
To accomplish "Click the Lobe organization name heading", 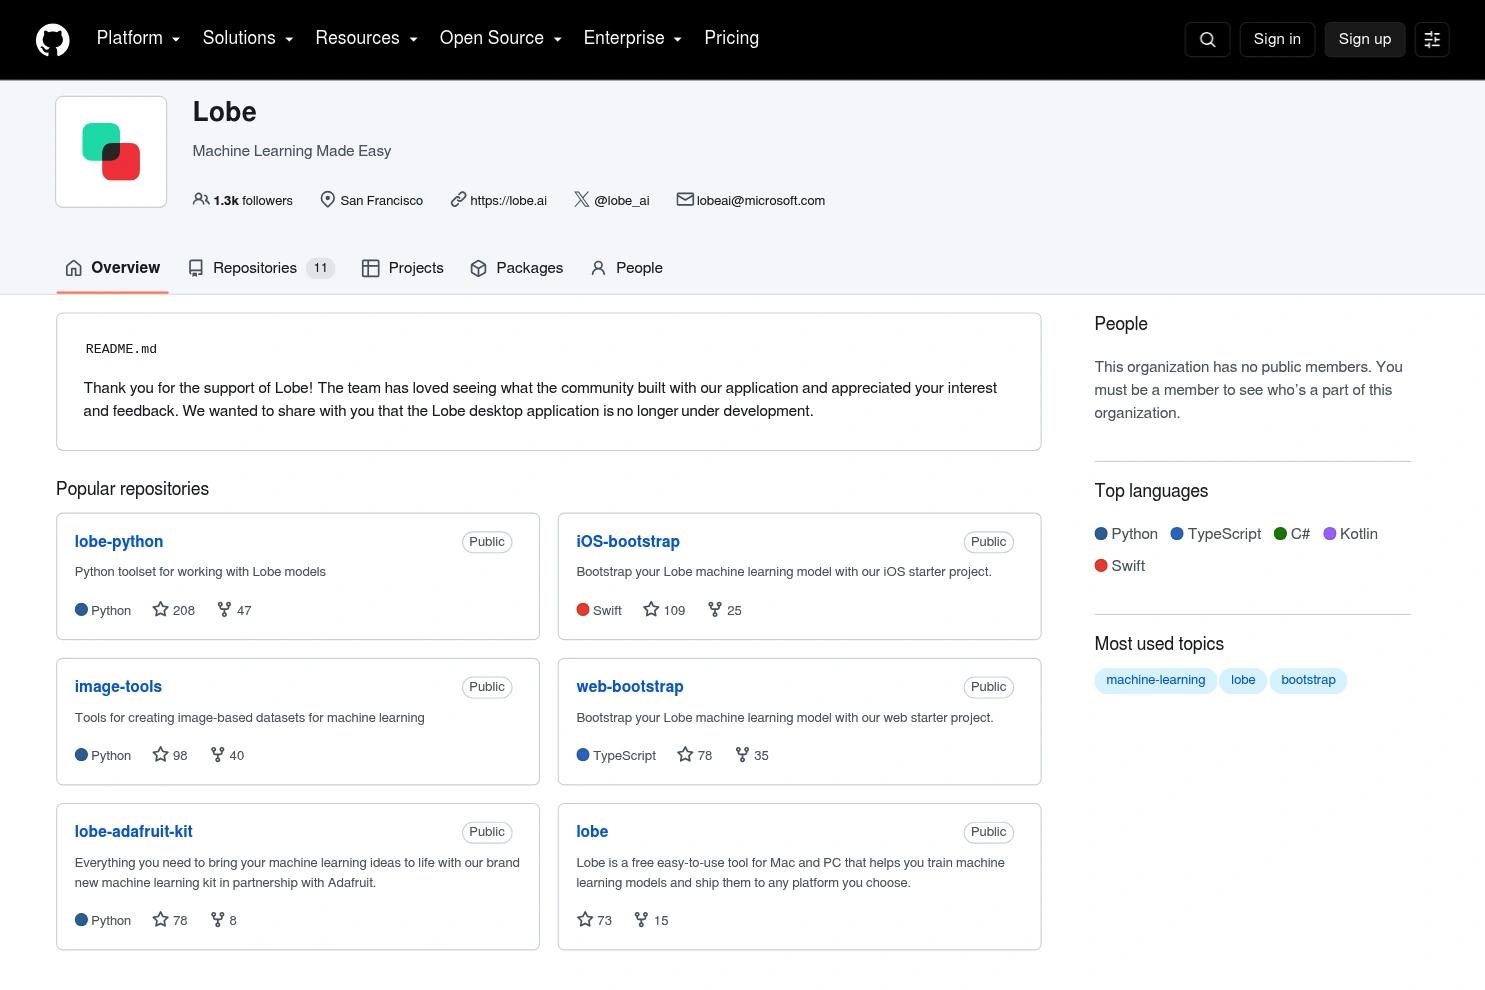I will (225, 112).
